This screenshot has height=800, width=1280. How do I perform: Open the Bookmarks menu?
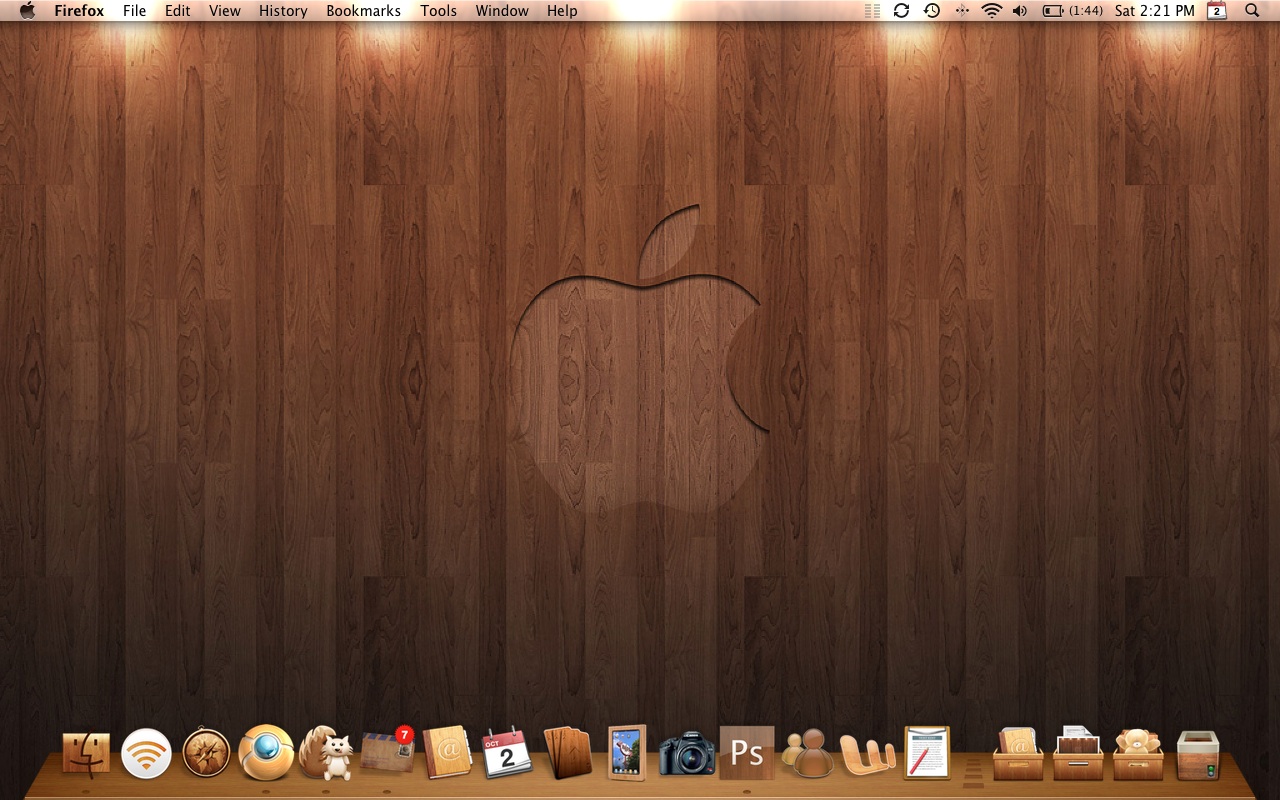[x=364, y=11]
